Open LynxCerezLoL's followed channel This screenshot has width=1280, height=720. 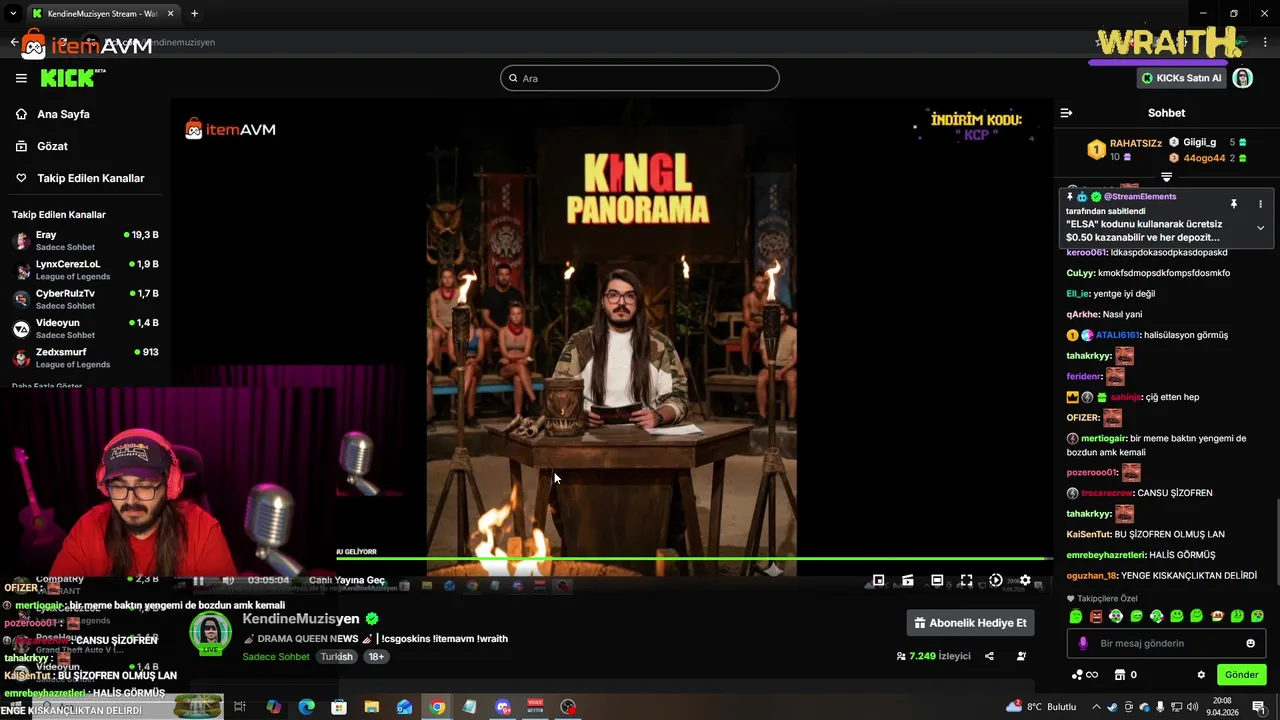point(85,270)
